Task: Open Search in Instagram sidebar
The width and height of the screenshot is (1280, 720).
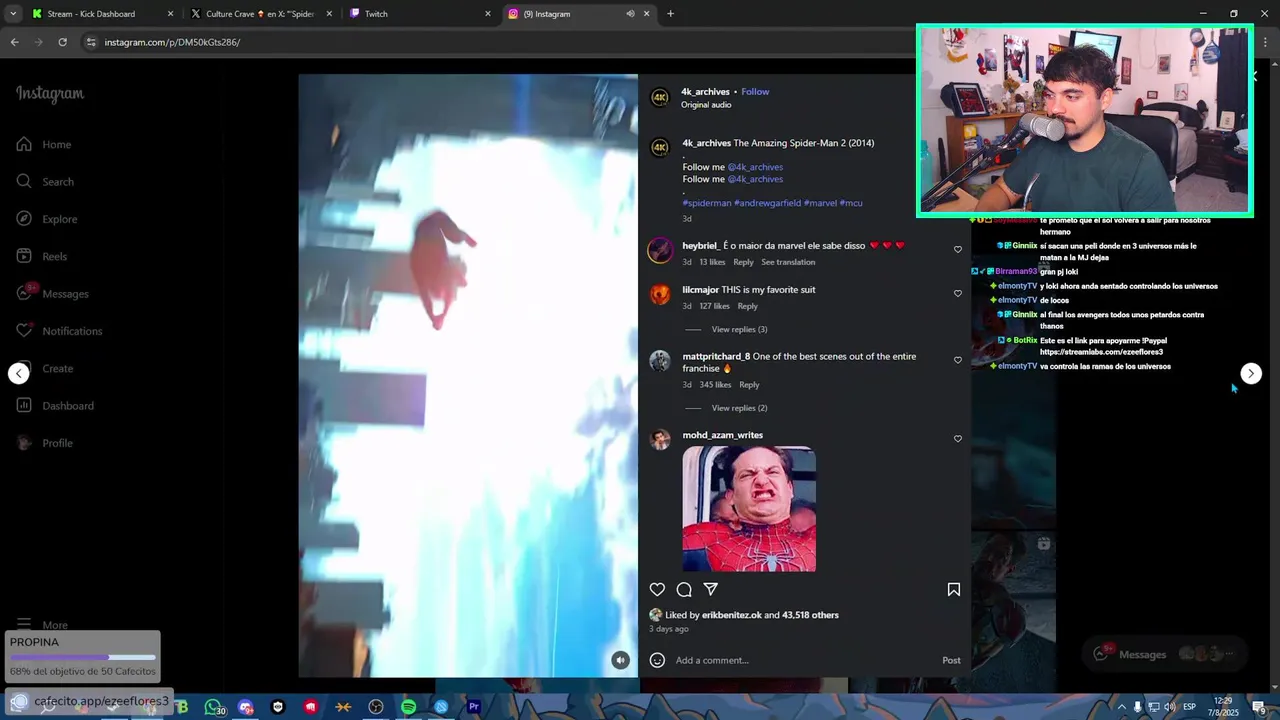Action: 45,182
